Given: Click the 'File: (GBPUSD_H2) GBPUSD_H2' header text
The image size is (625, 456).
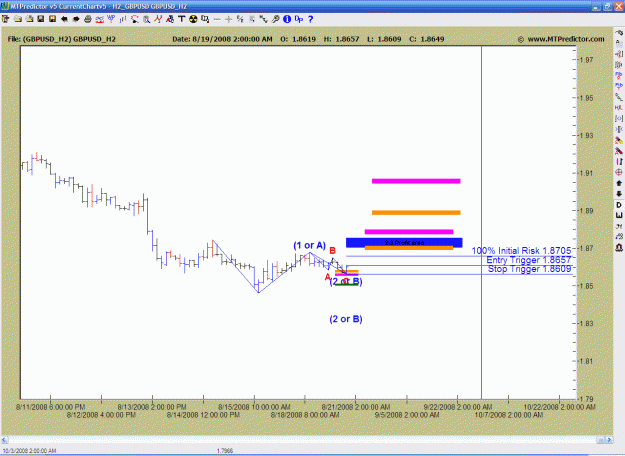Looking at the screenshot, I should 62,39.
